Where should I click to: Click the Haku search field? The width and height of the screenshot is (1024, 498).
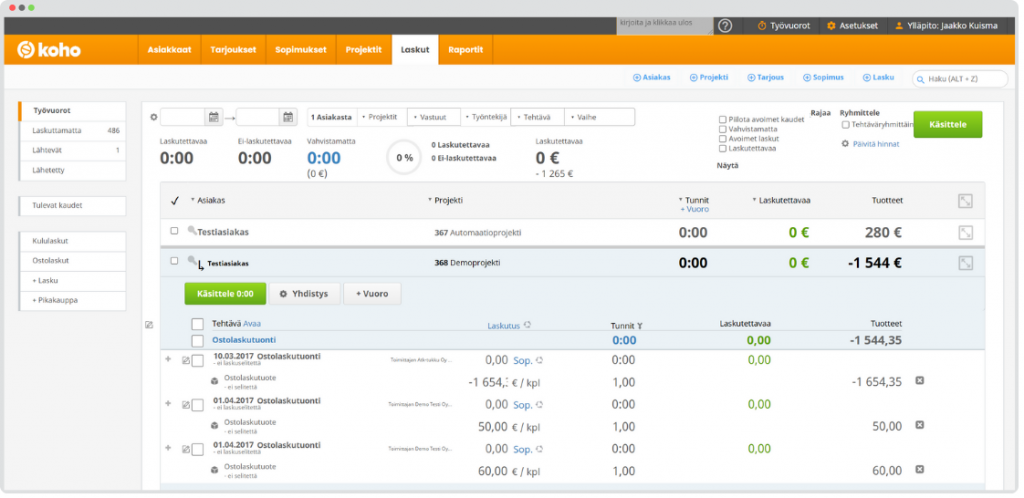pos(960,79)
